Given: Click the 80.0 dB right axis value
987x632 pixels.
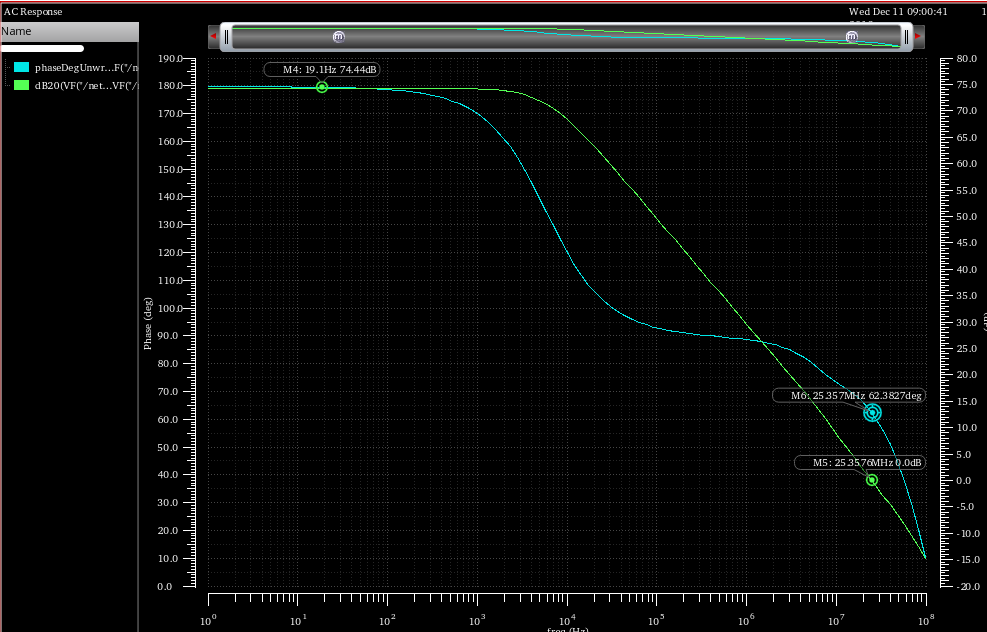Looking at the screenshot, I should pos(966,59).
